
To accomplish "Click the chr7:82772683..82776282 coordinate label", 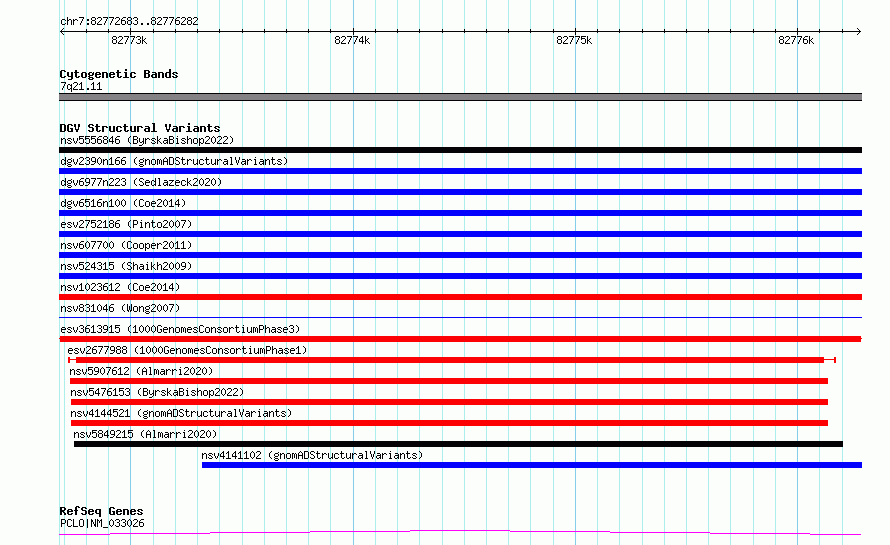I will point(129,21).
